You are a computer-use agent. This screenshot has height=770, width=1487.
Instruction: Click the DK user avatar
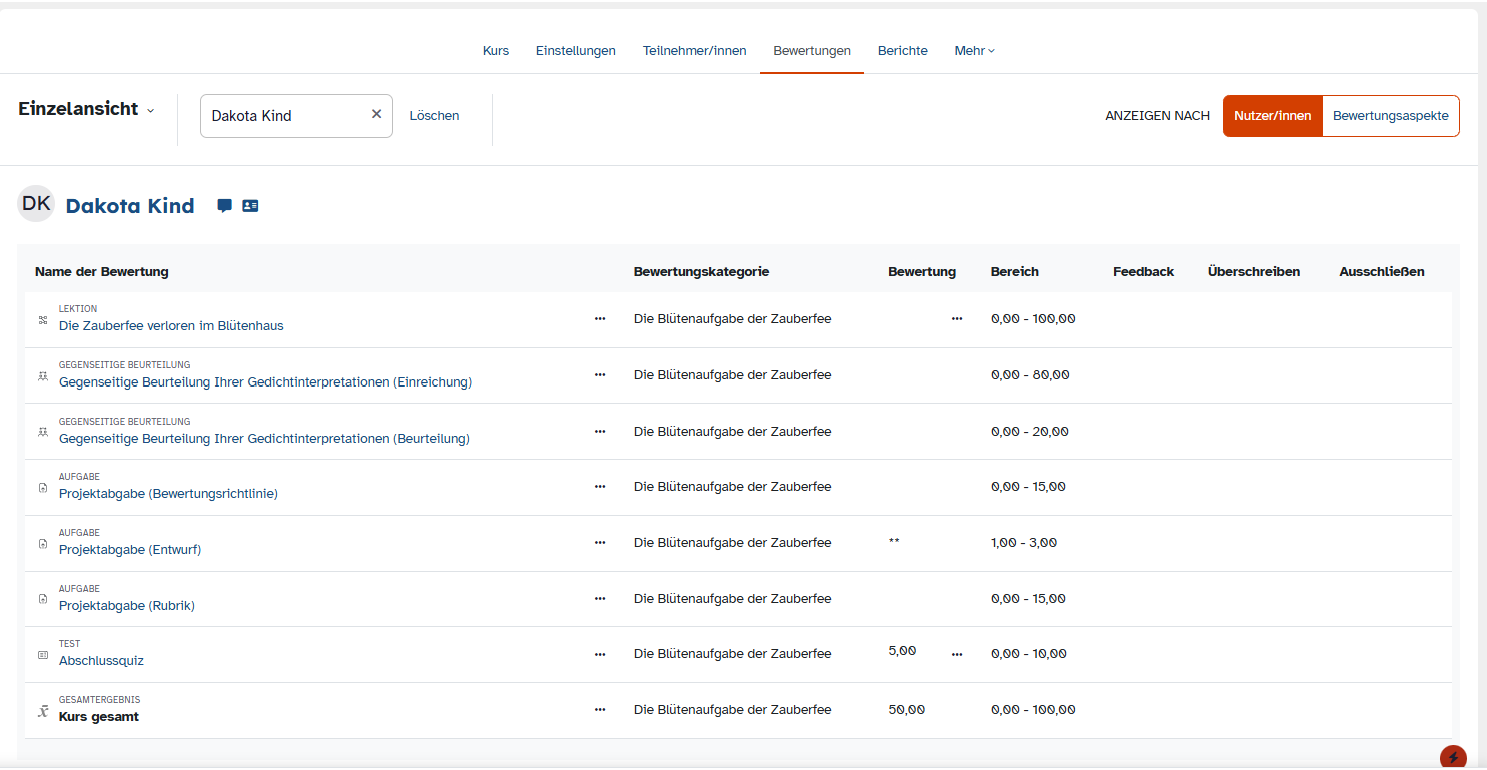point(36,204)
